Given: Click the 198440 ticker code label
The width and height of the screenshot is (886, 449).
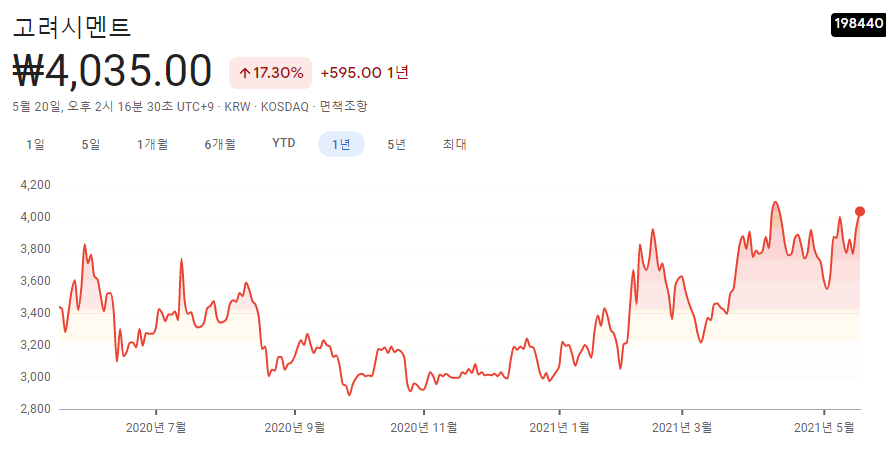Looking at the screenshot, I should tap(858, 24).
